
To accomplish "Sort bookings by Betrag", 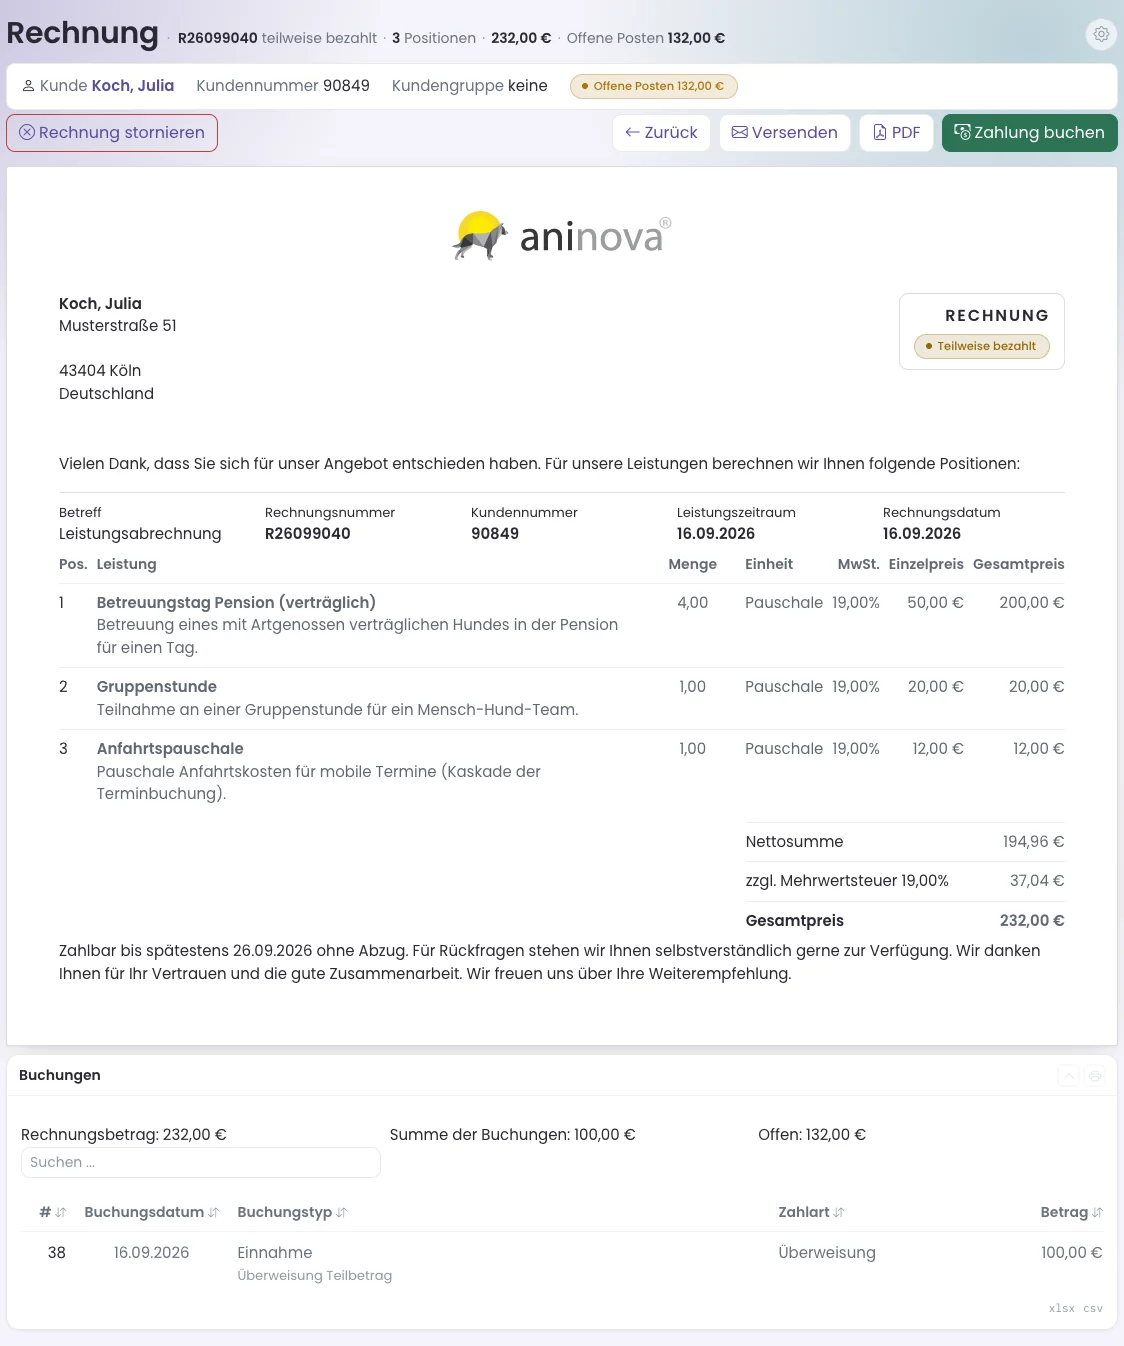I will click(1071, 1212).
